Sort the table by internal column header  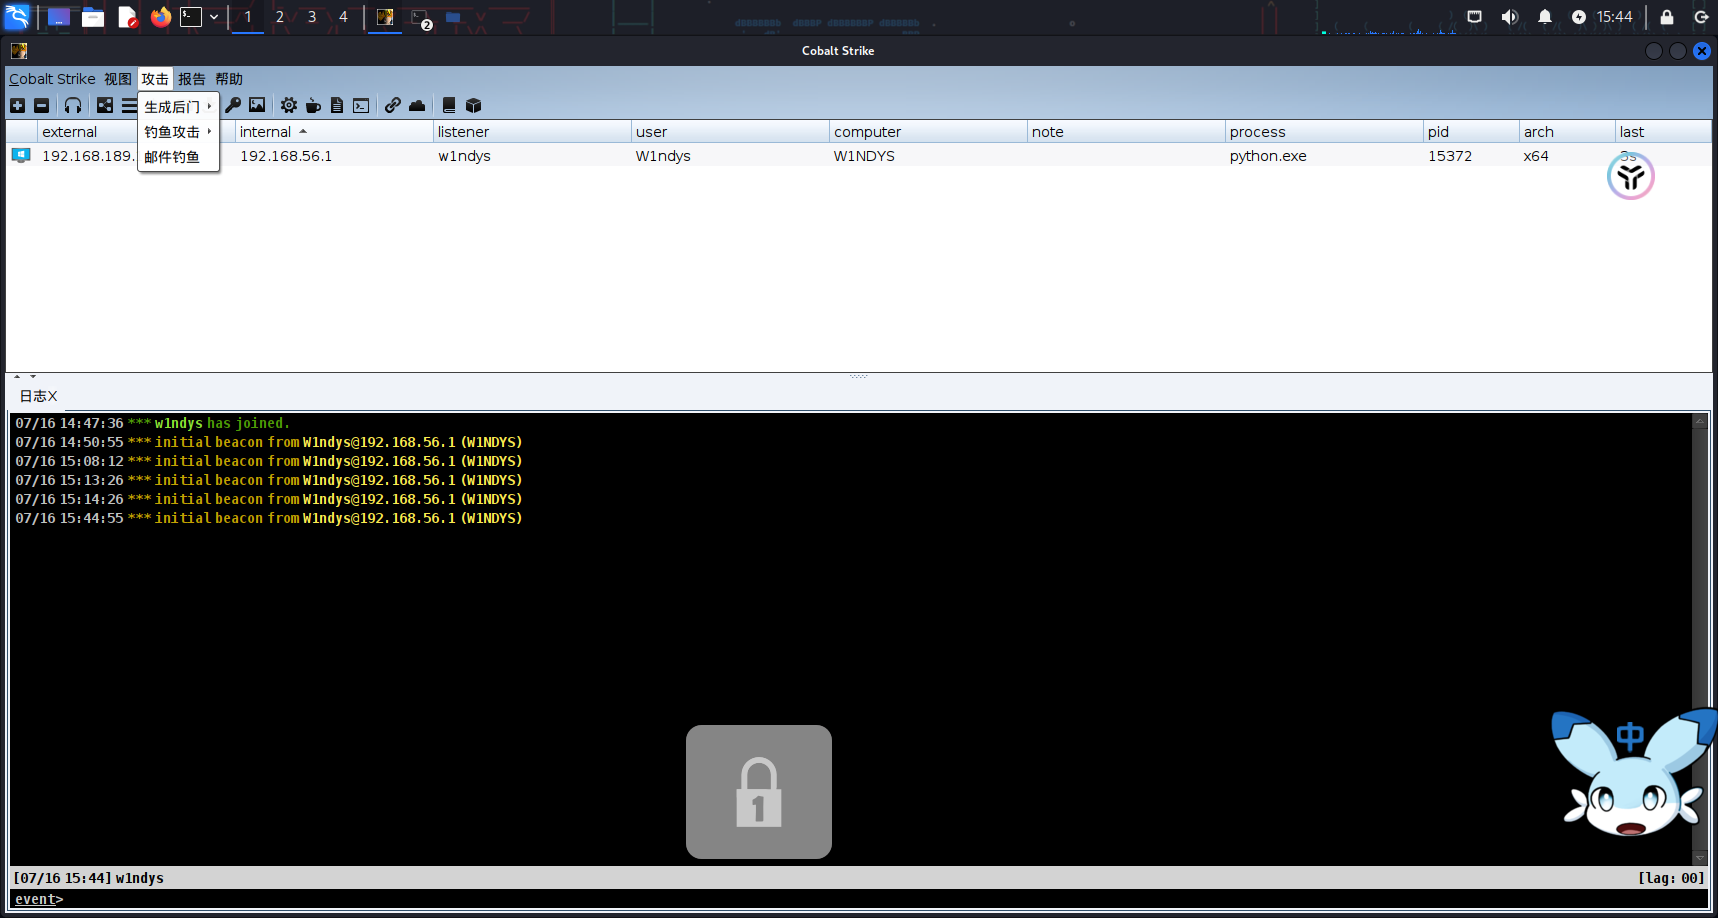266,132
